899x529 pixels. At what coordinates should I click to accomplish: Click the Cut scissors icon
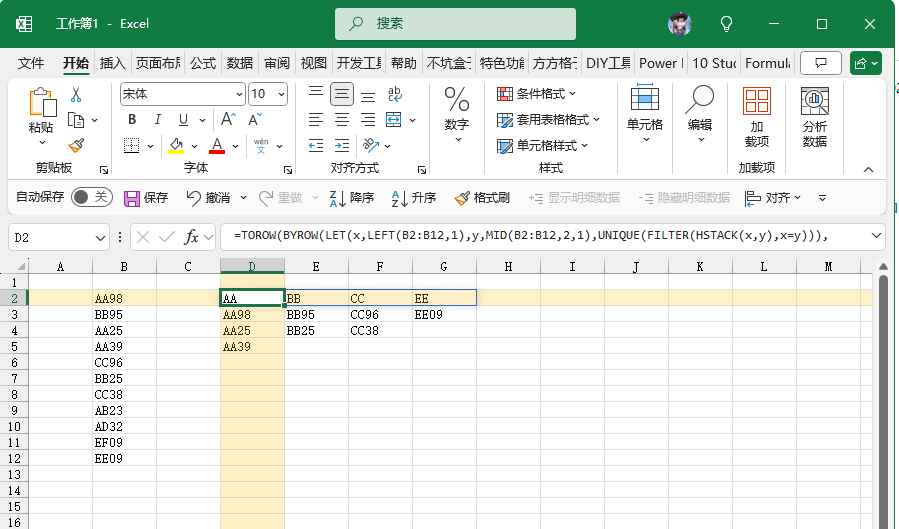click(76, 95)
